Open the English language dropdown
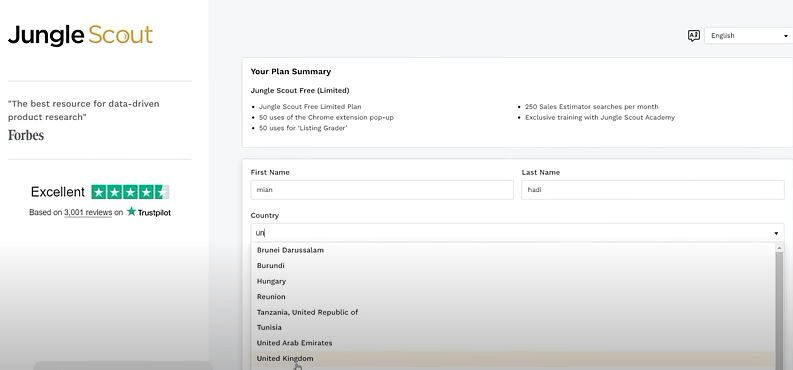The height and width of the screenshot is (370, 793). point(748,35)
